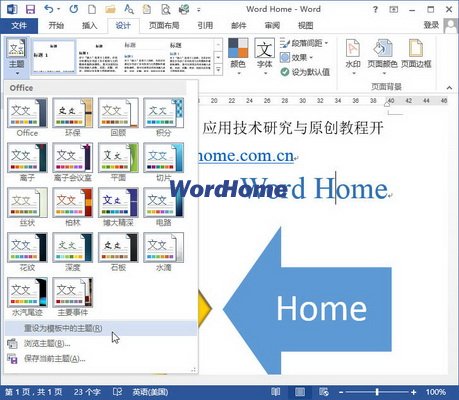
Task: Switch to the References (引用) tab
Action: 205,26
